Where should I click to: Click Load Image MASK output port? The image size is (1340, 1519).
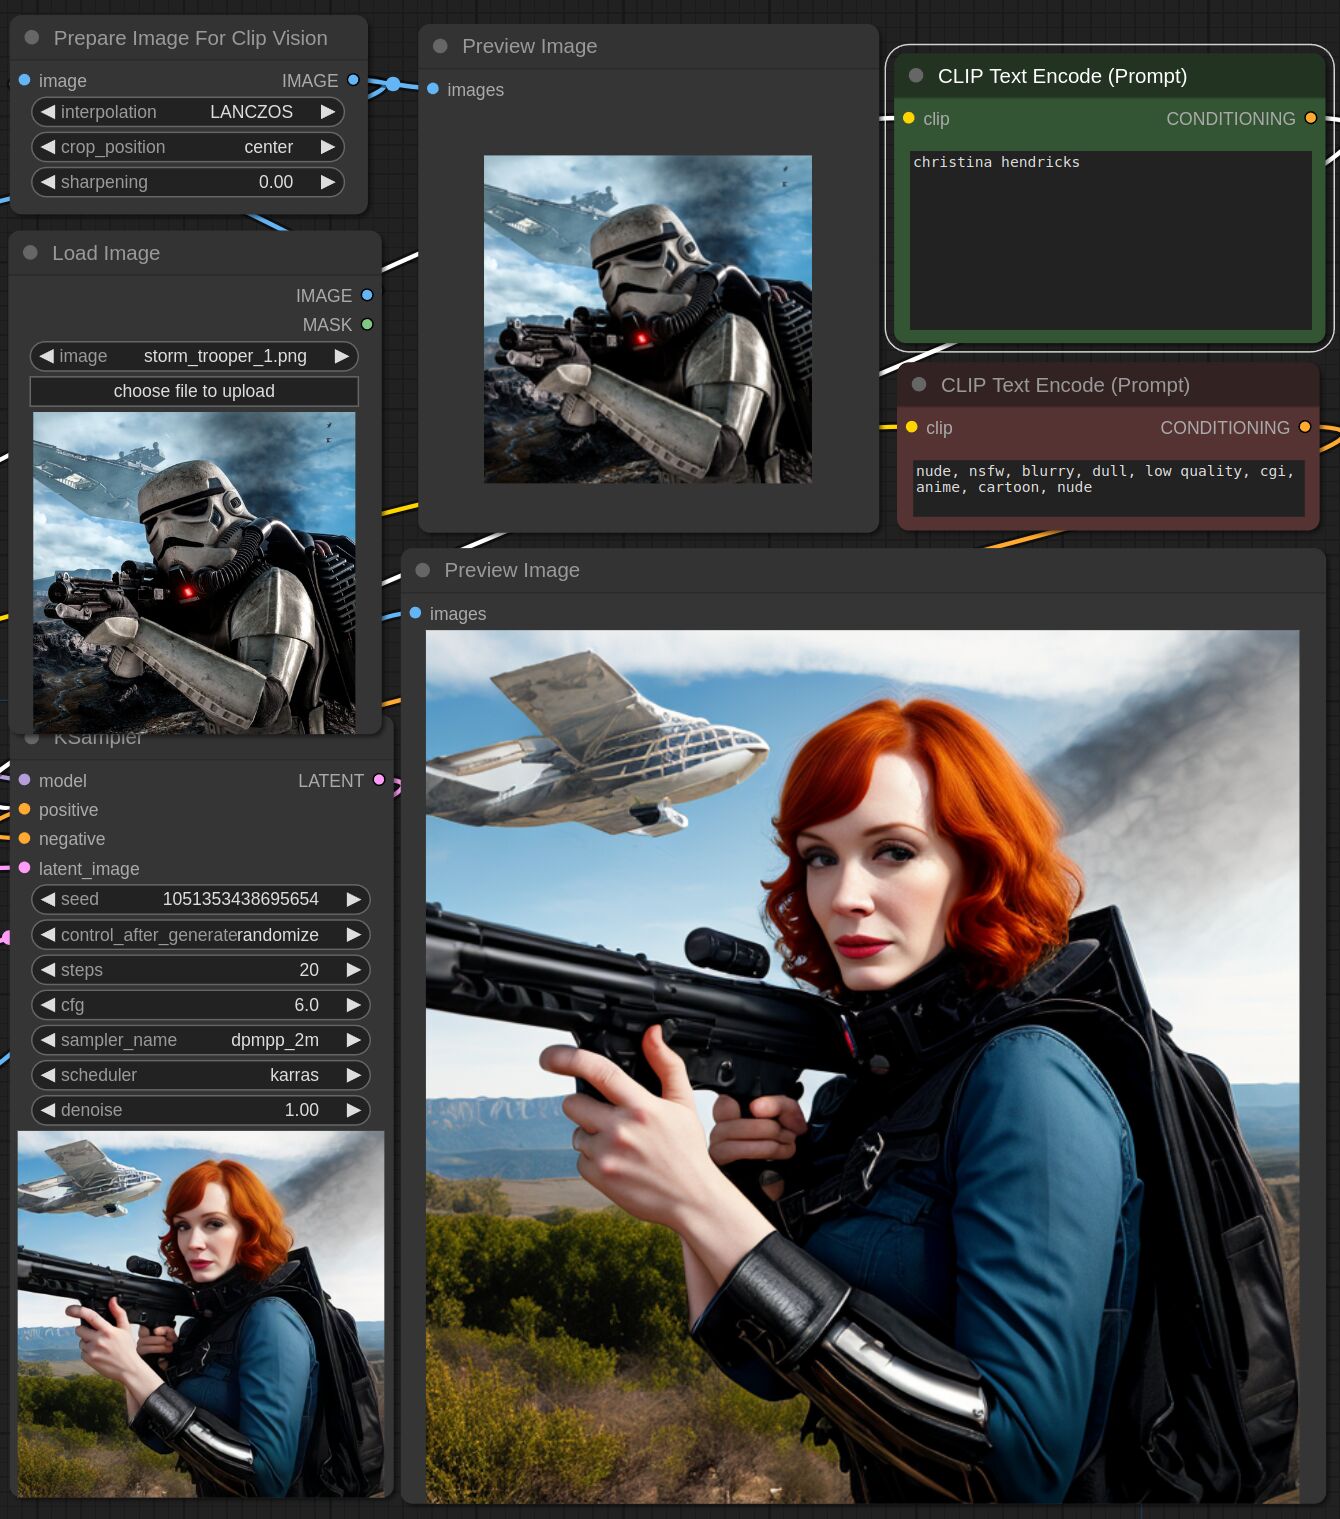click(367, 324)
